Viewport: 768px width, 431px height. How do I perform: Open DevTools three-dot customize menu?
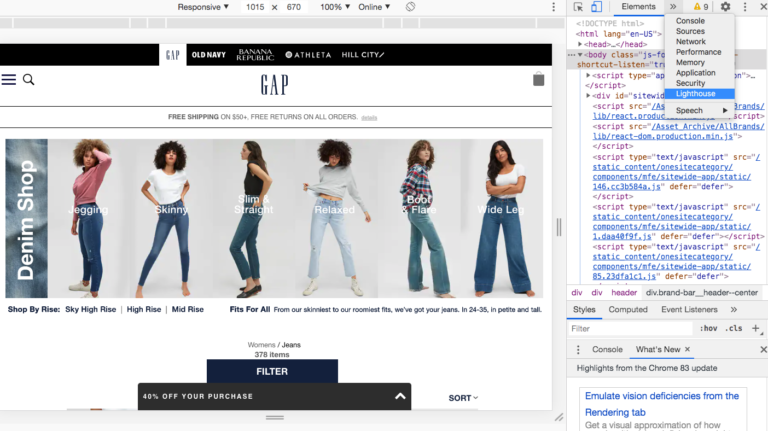[x=745, y=7]
